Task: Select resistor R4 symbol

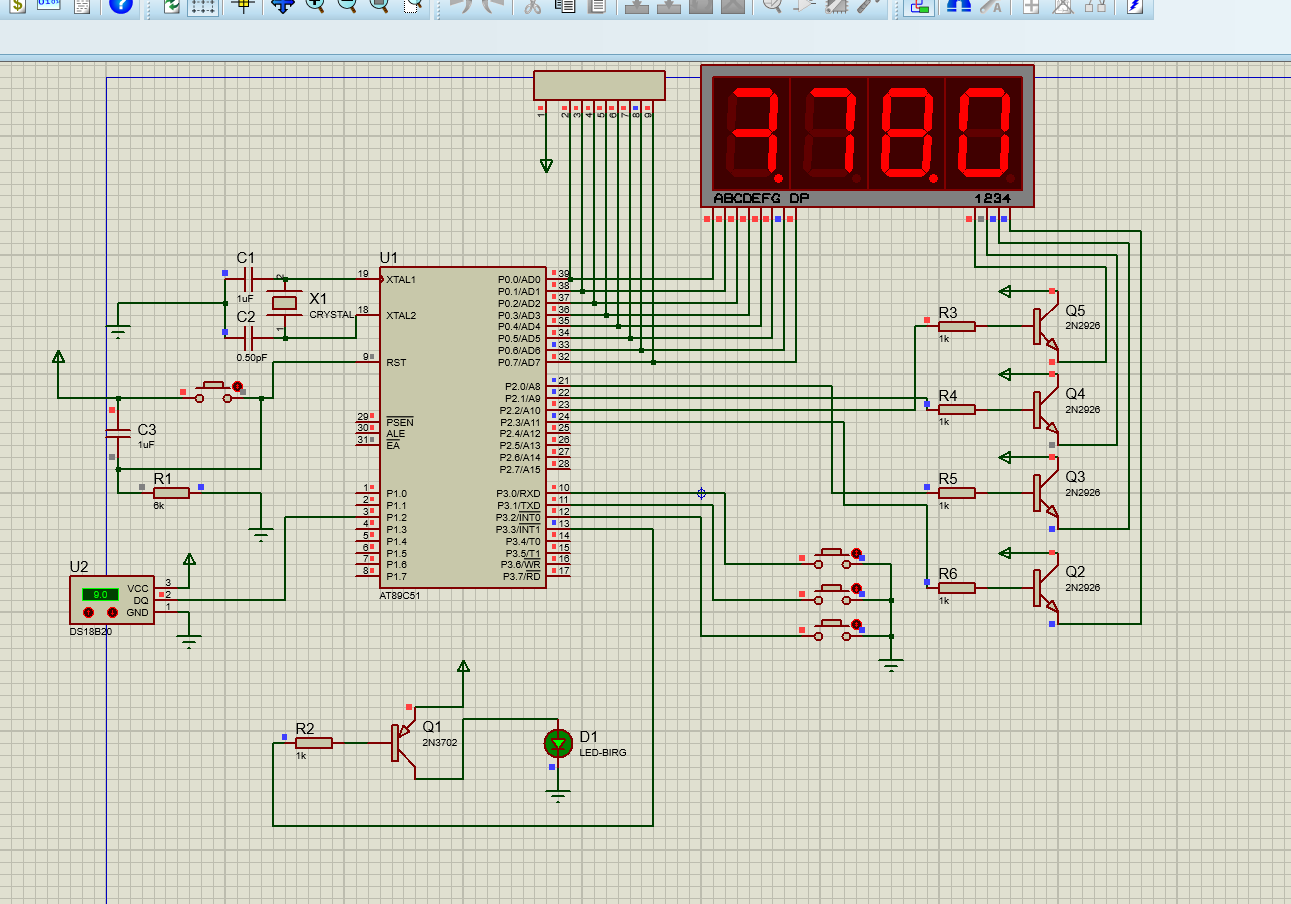Action: pos(957,409)
